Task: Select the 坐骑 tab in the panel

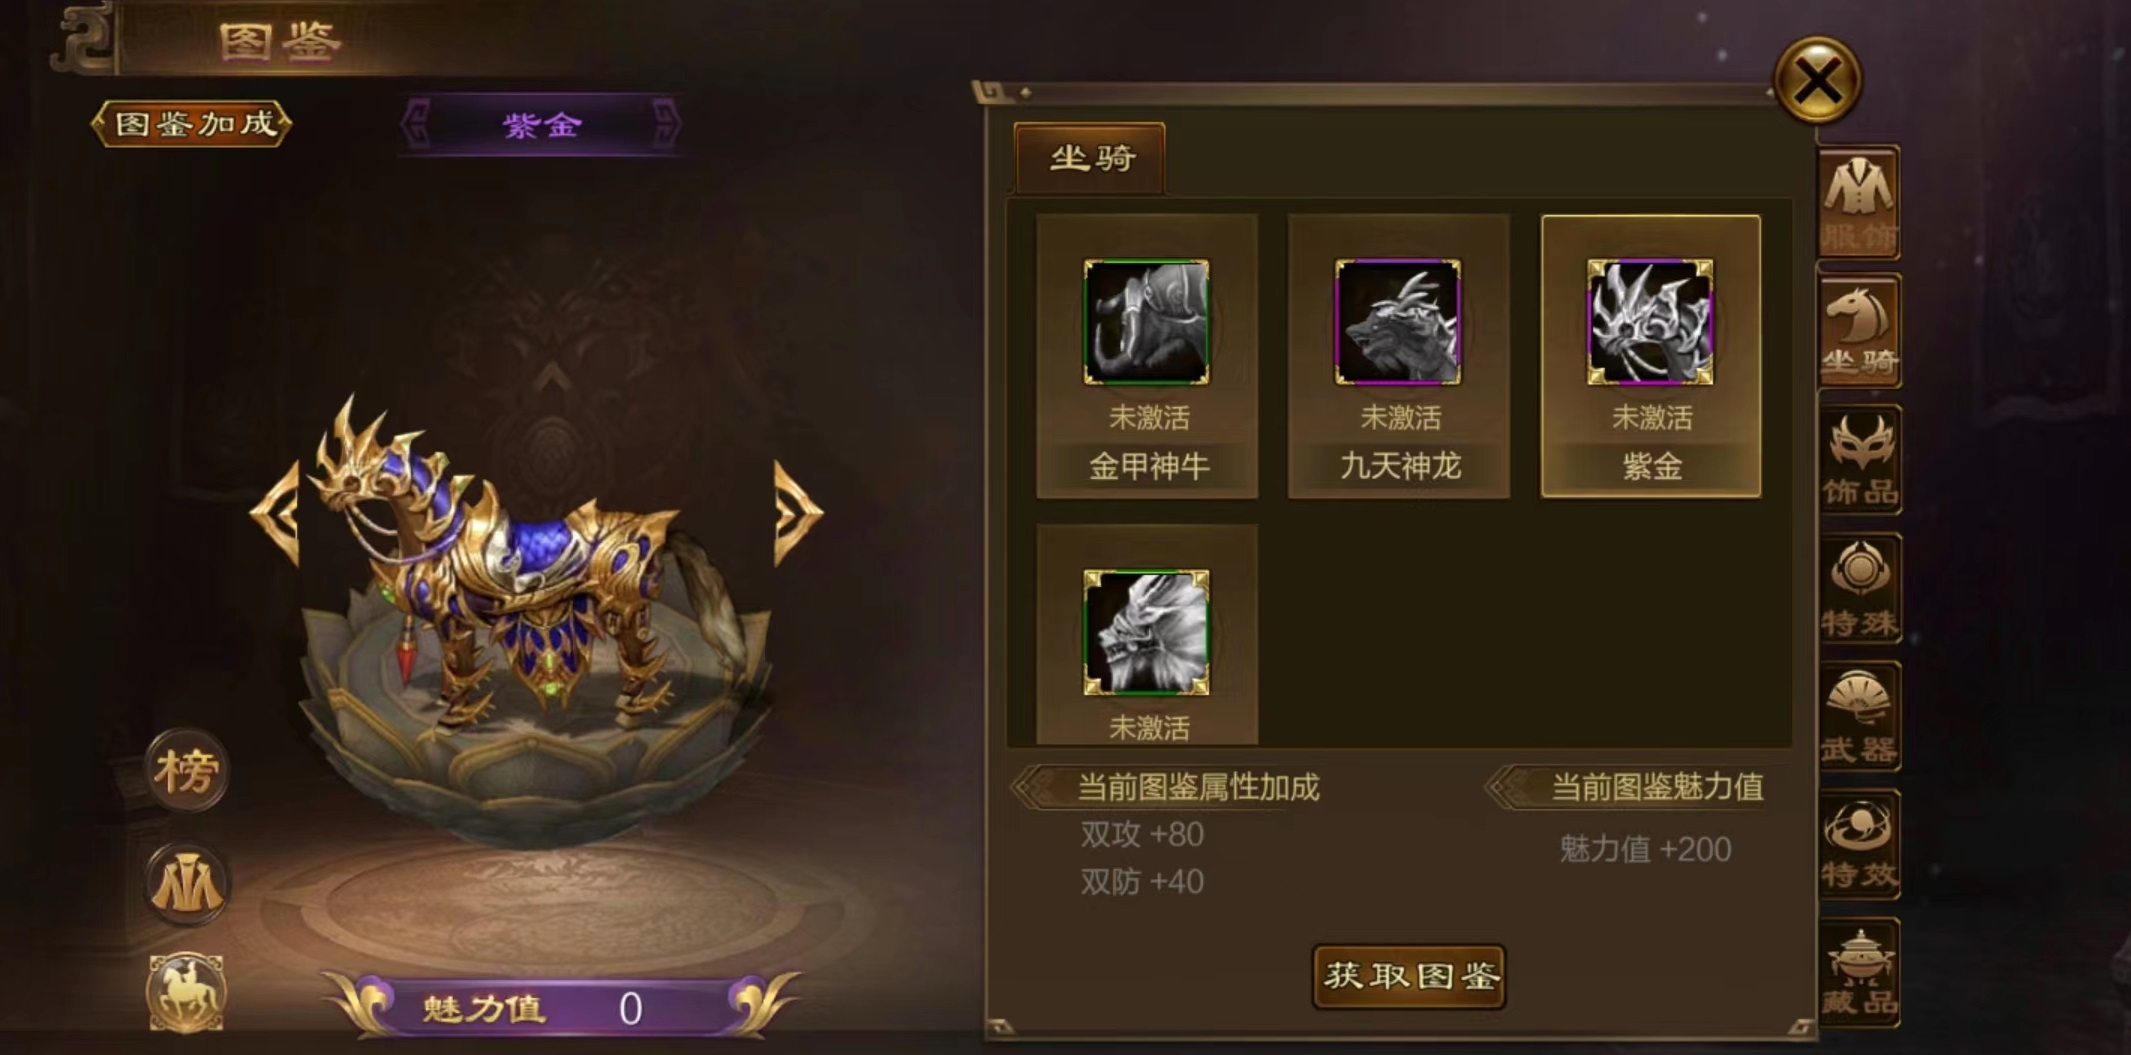Action: 1090,158
